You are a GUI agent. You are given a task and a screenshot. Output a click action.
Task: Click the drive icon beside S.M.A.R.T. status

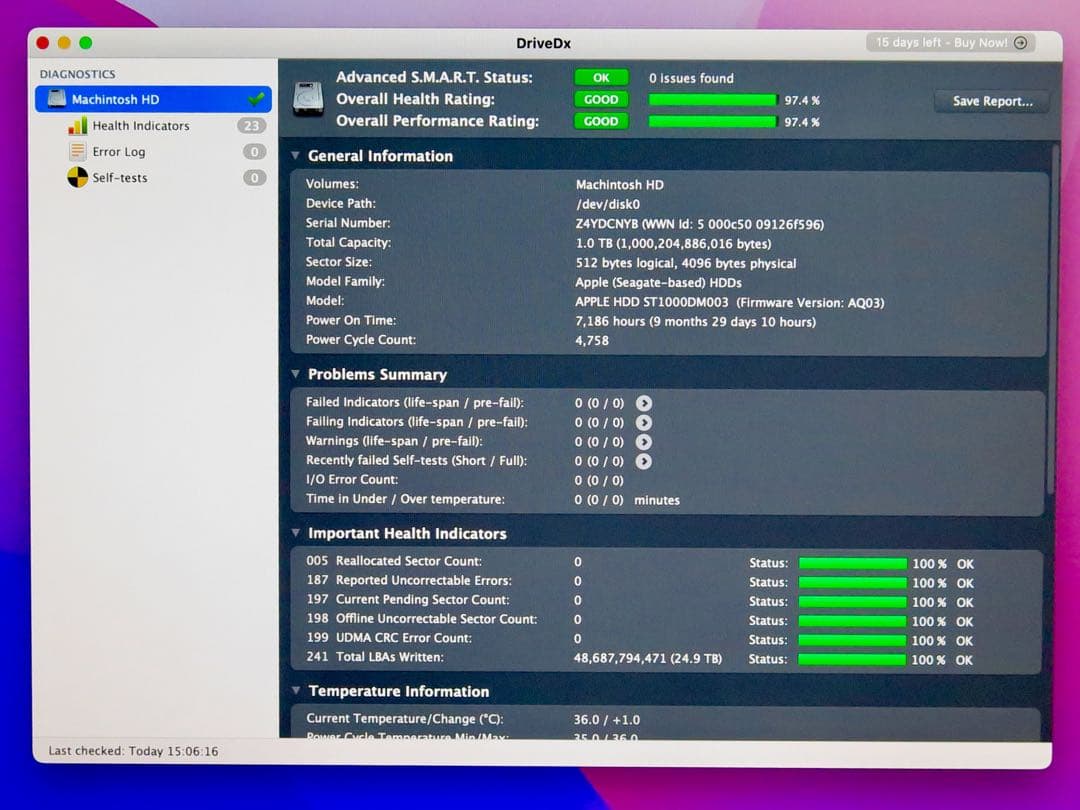click(309, 99)
